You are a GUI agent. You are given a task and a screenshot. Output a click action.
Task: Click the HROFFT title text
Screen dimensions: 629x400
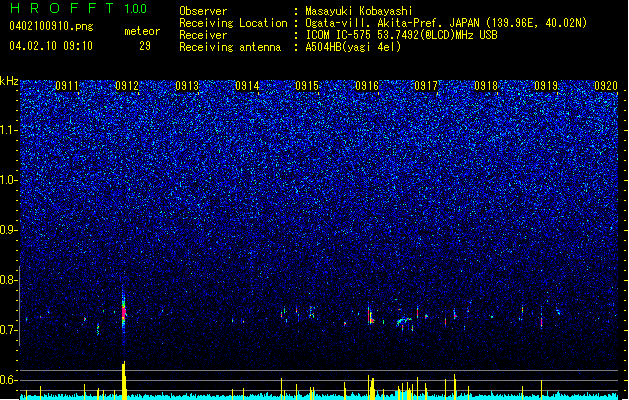point(62,8)
